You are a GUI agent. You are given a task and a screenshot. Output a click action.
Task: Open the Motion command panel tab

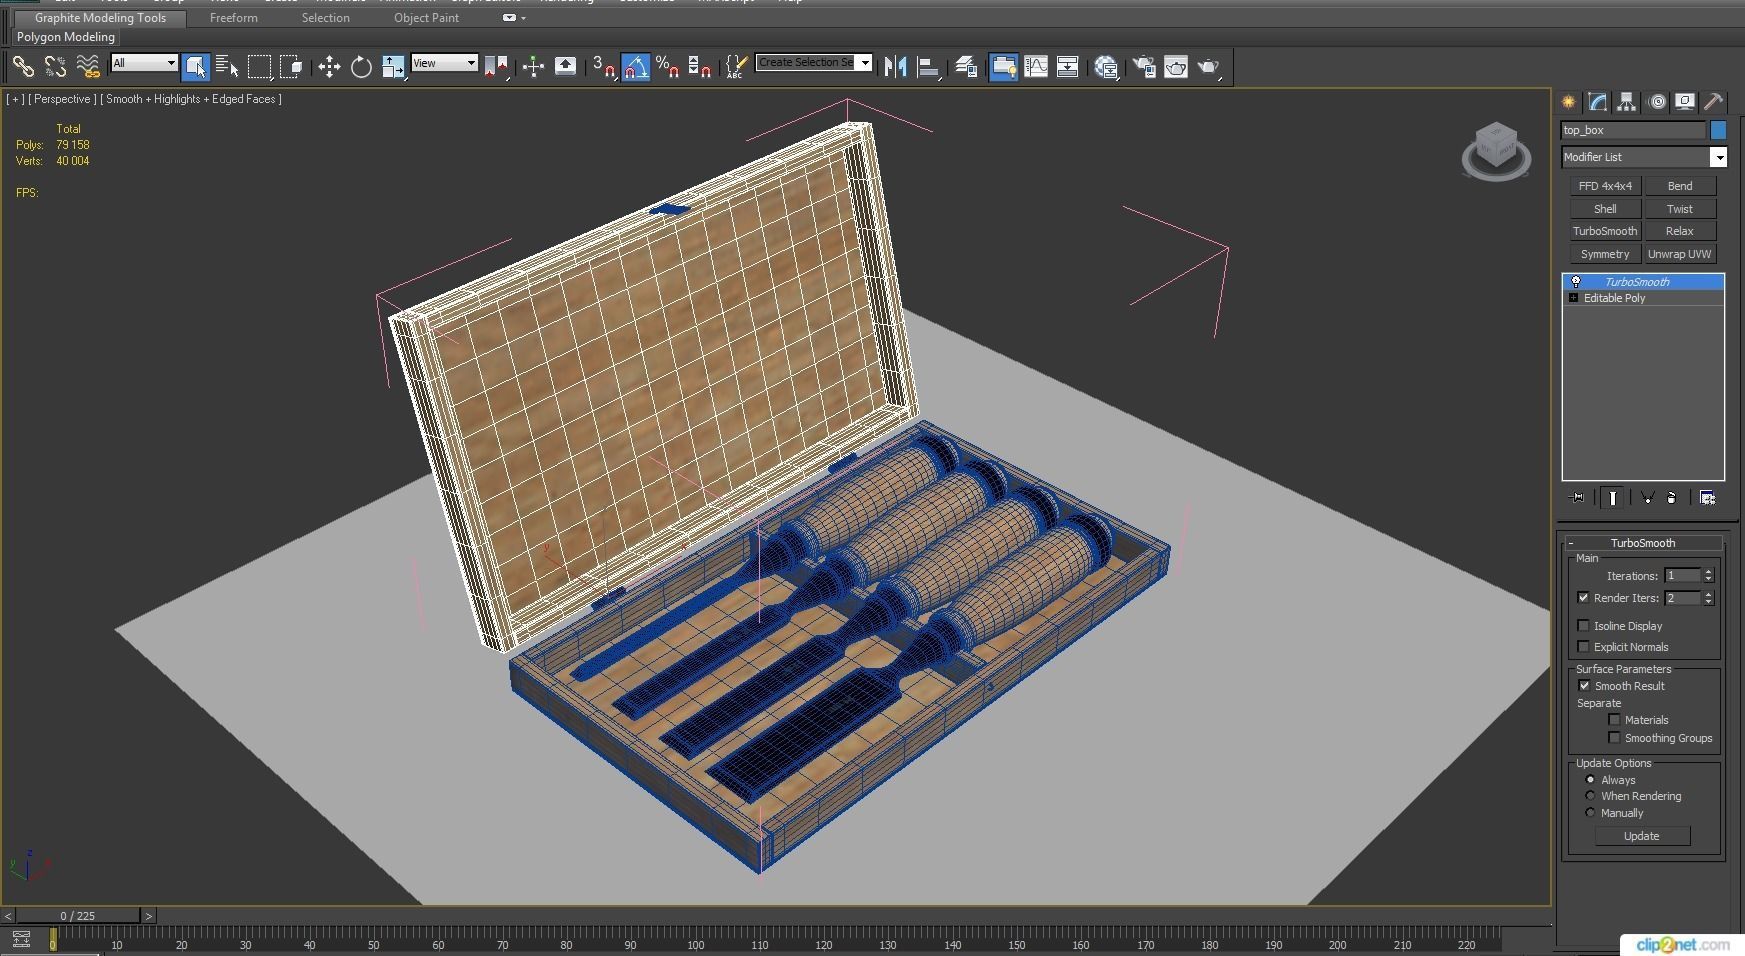coord(1657,102)
